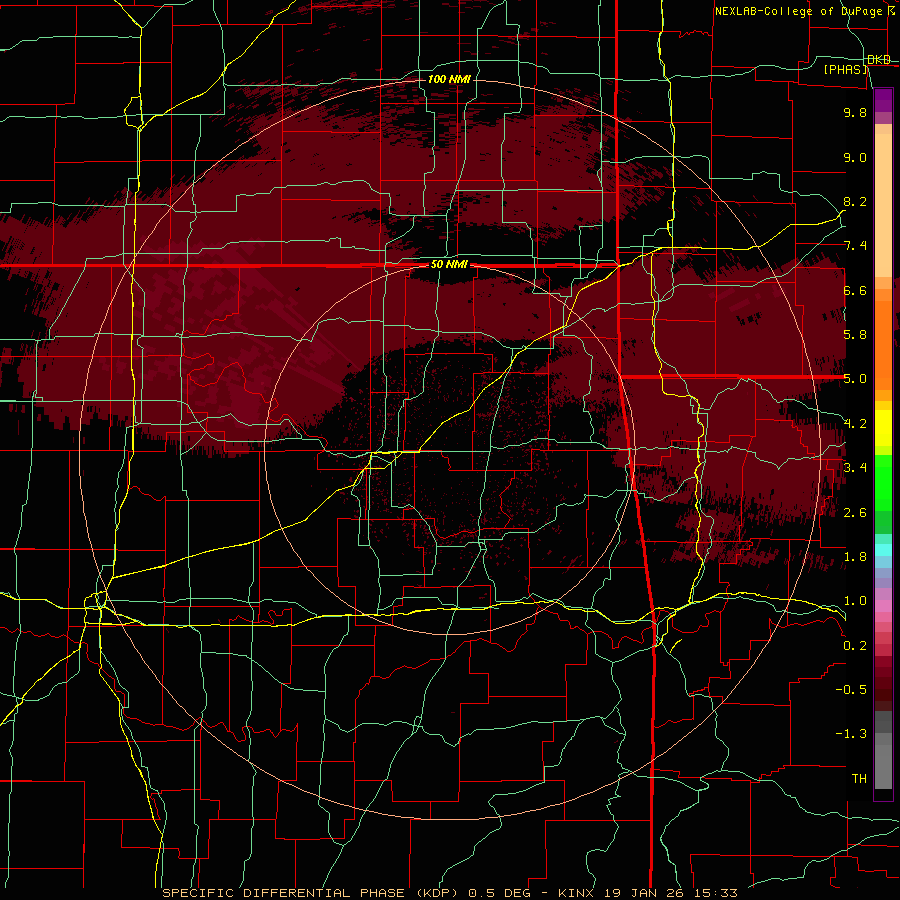This screenshot has height=900, width=900.
Task: Pick the bright green segment of the color bar
Action: pos(883,482)
